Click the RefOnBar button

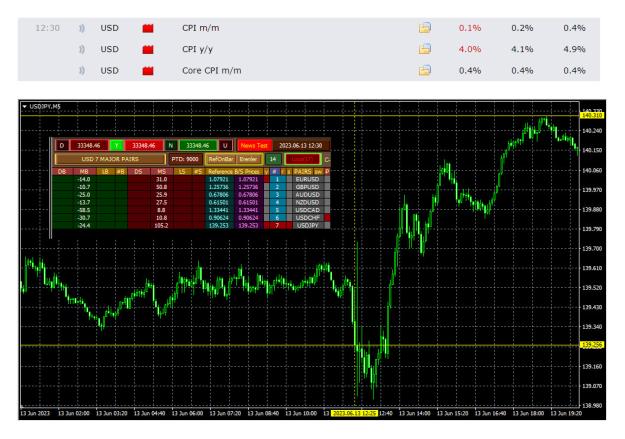pyautogui.click(x=221, y=159)
